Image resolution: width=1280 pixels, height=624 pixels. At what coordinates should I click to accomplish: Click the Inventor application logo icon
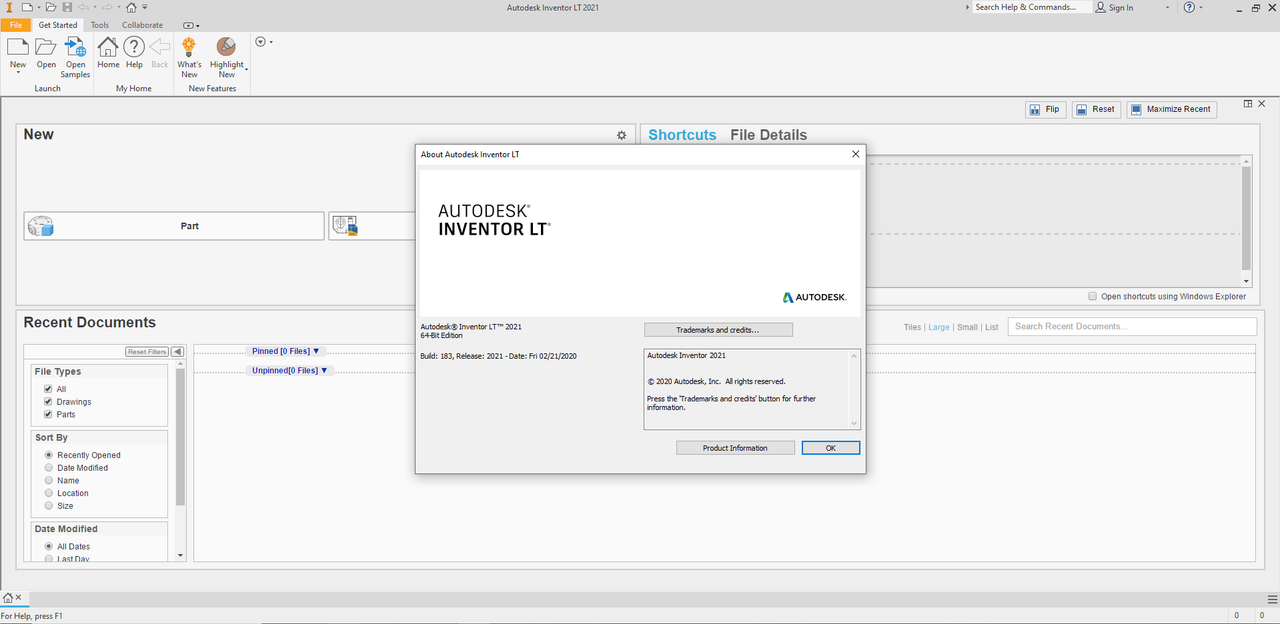pos(8,7)
